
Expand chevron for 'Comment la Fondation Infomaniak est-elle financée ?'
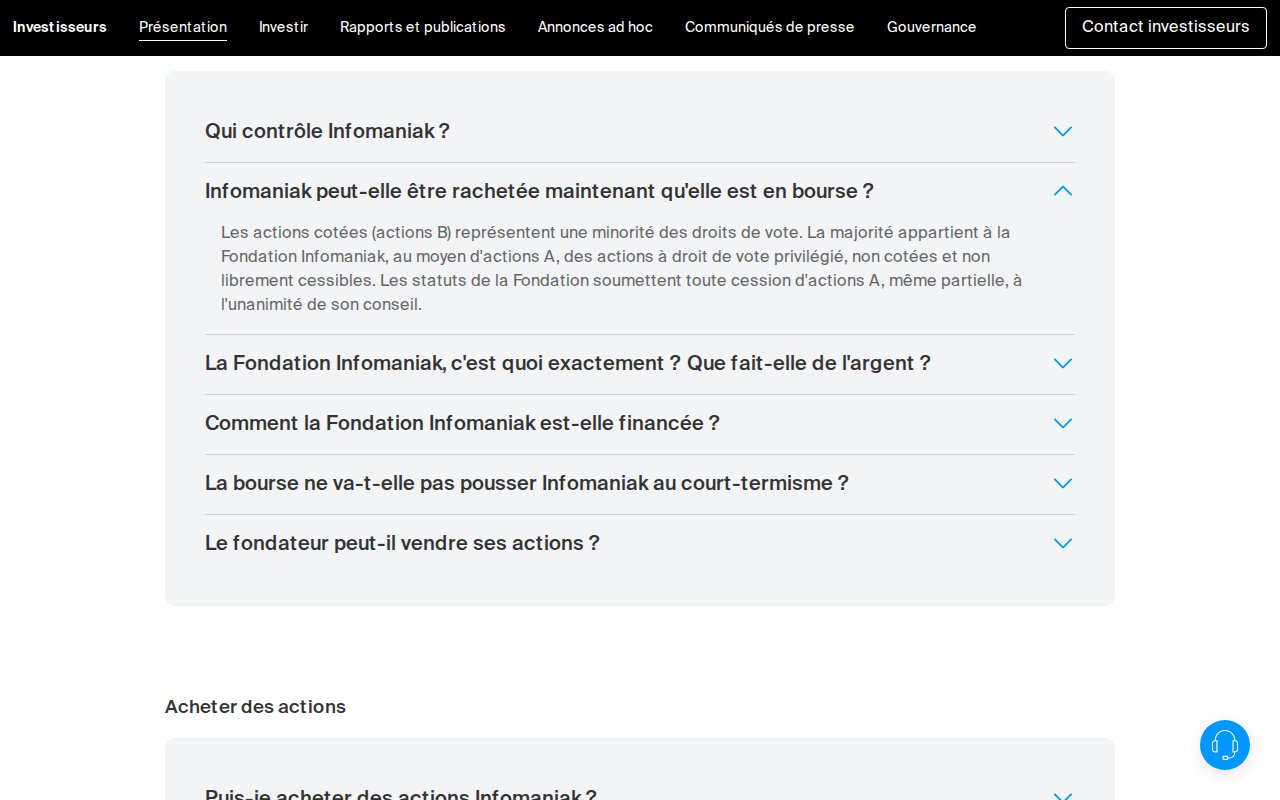coord(1063,423)
